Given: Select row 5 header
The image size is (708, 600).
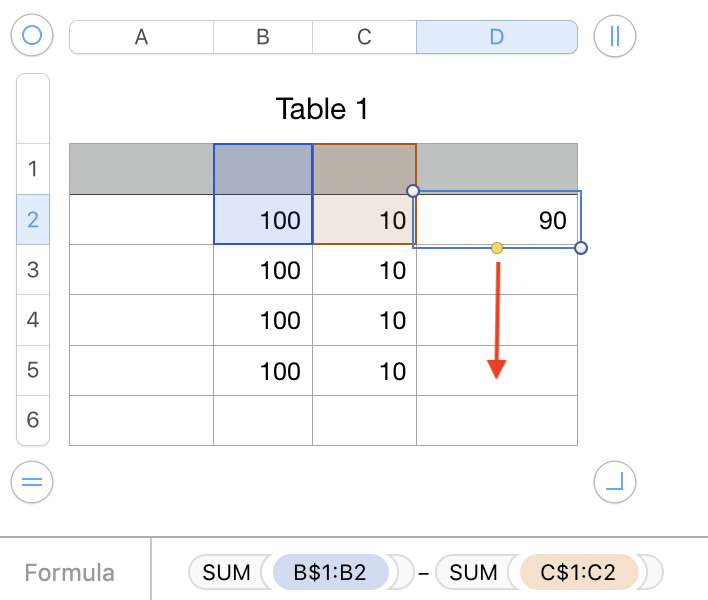Looking at the screenshot, I should click(x=33, y=370).
